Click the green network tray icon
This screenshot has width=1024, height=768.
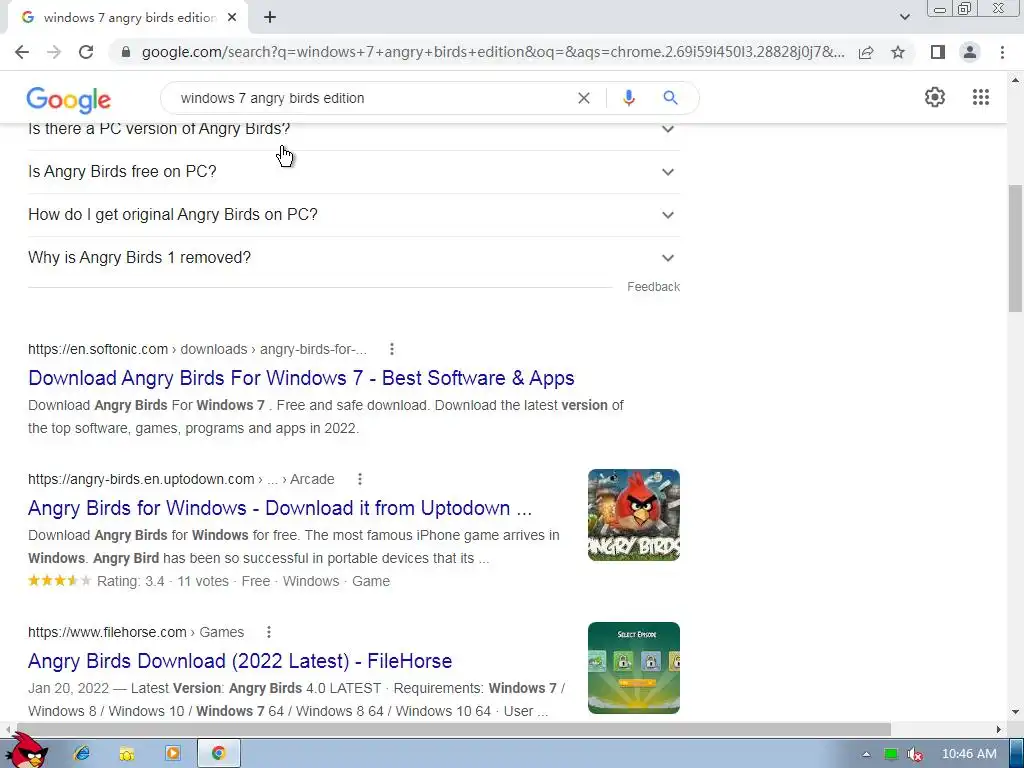(891, 754)
